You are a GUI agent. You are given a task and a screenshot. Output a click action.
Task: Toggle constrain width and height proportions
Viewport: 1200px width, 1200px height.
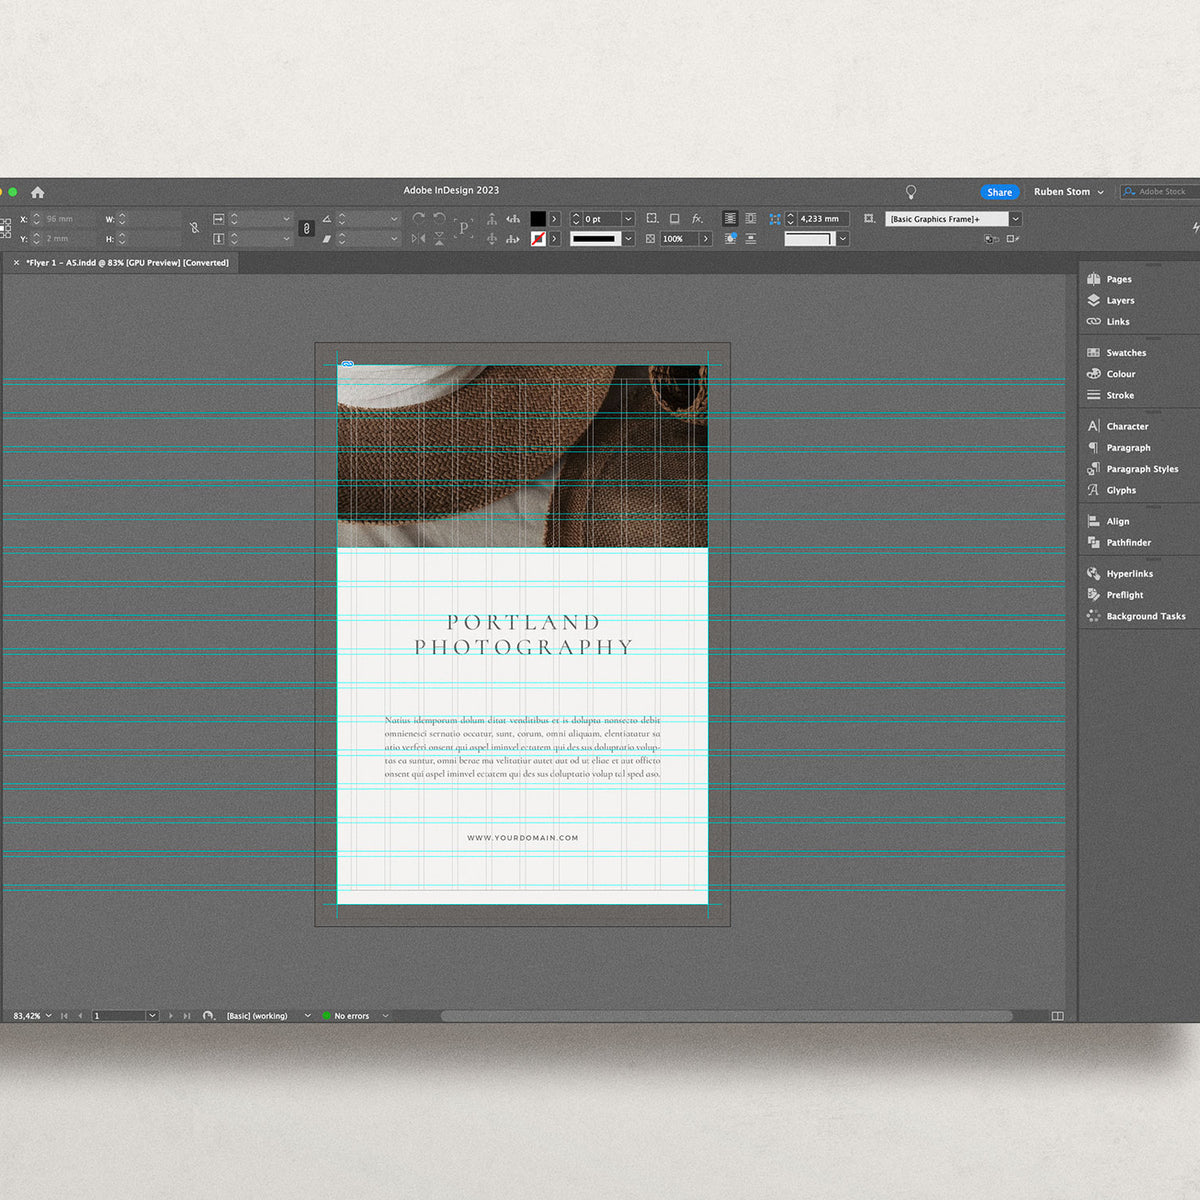click(x=194, y=228)
